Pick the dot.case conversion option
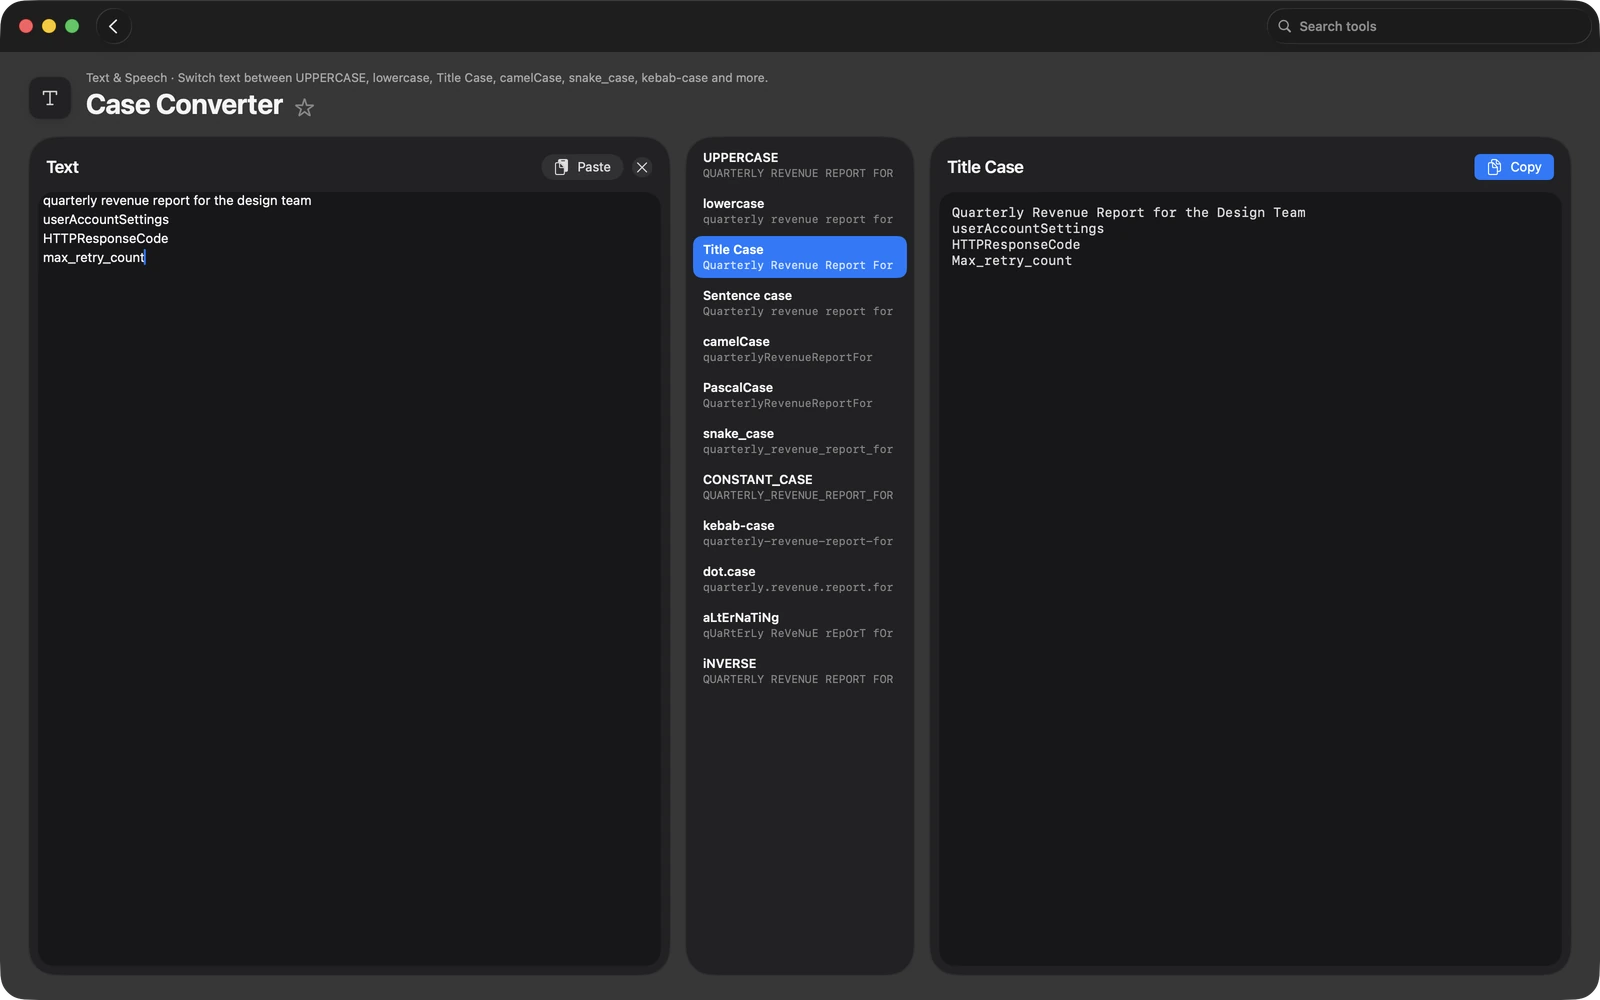The width and height of the screenshot is (1600, 1000). point(800,579)
